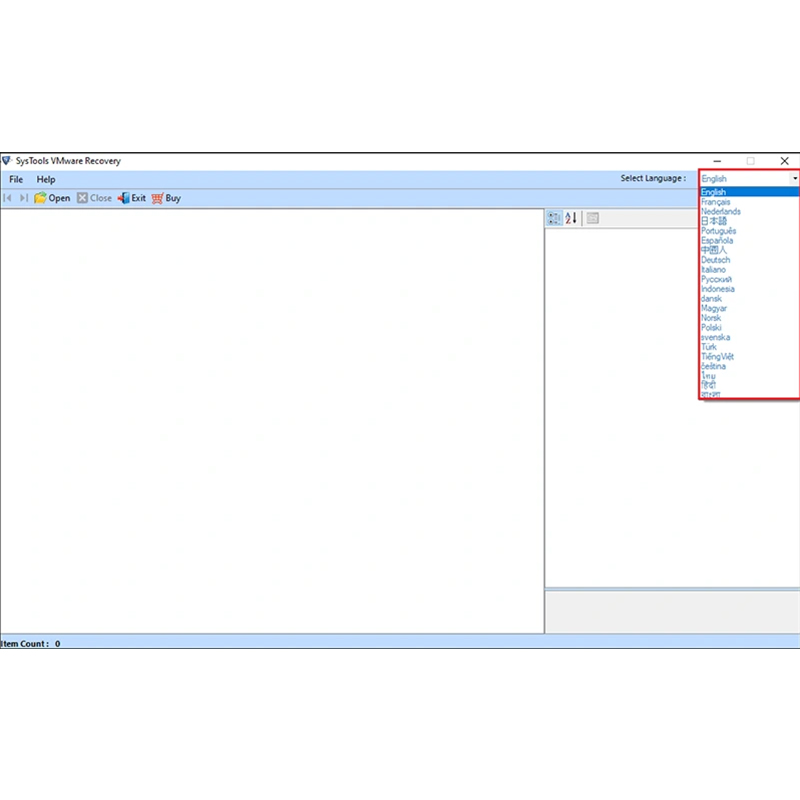Select the Categorized view icon in property panel

pos(554,218)
